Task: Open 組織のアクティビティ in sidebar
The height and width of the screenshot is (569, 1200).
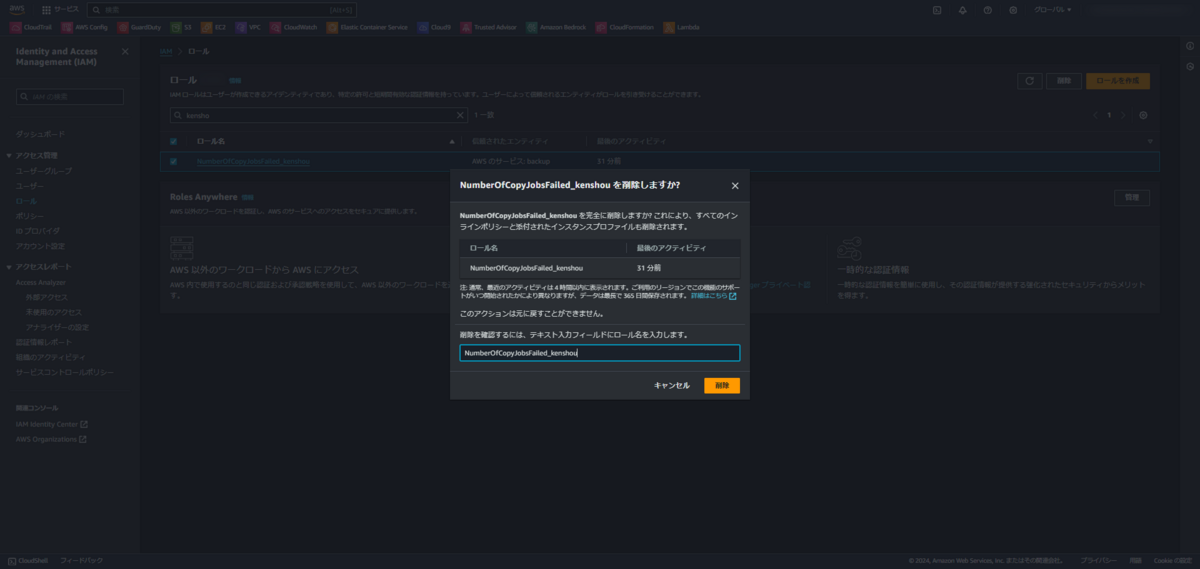Action: tap(50, 357)
